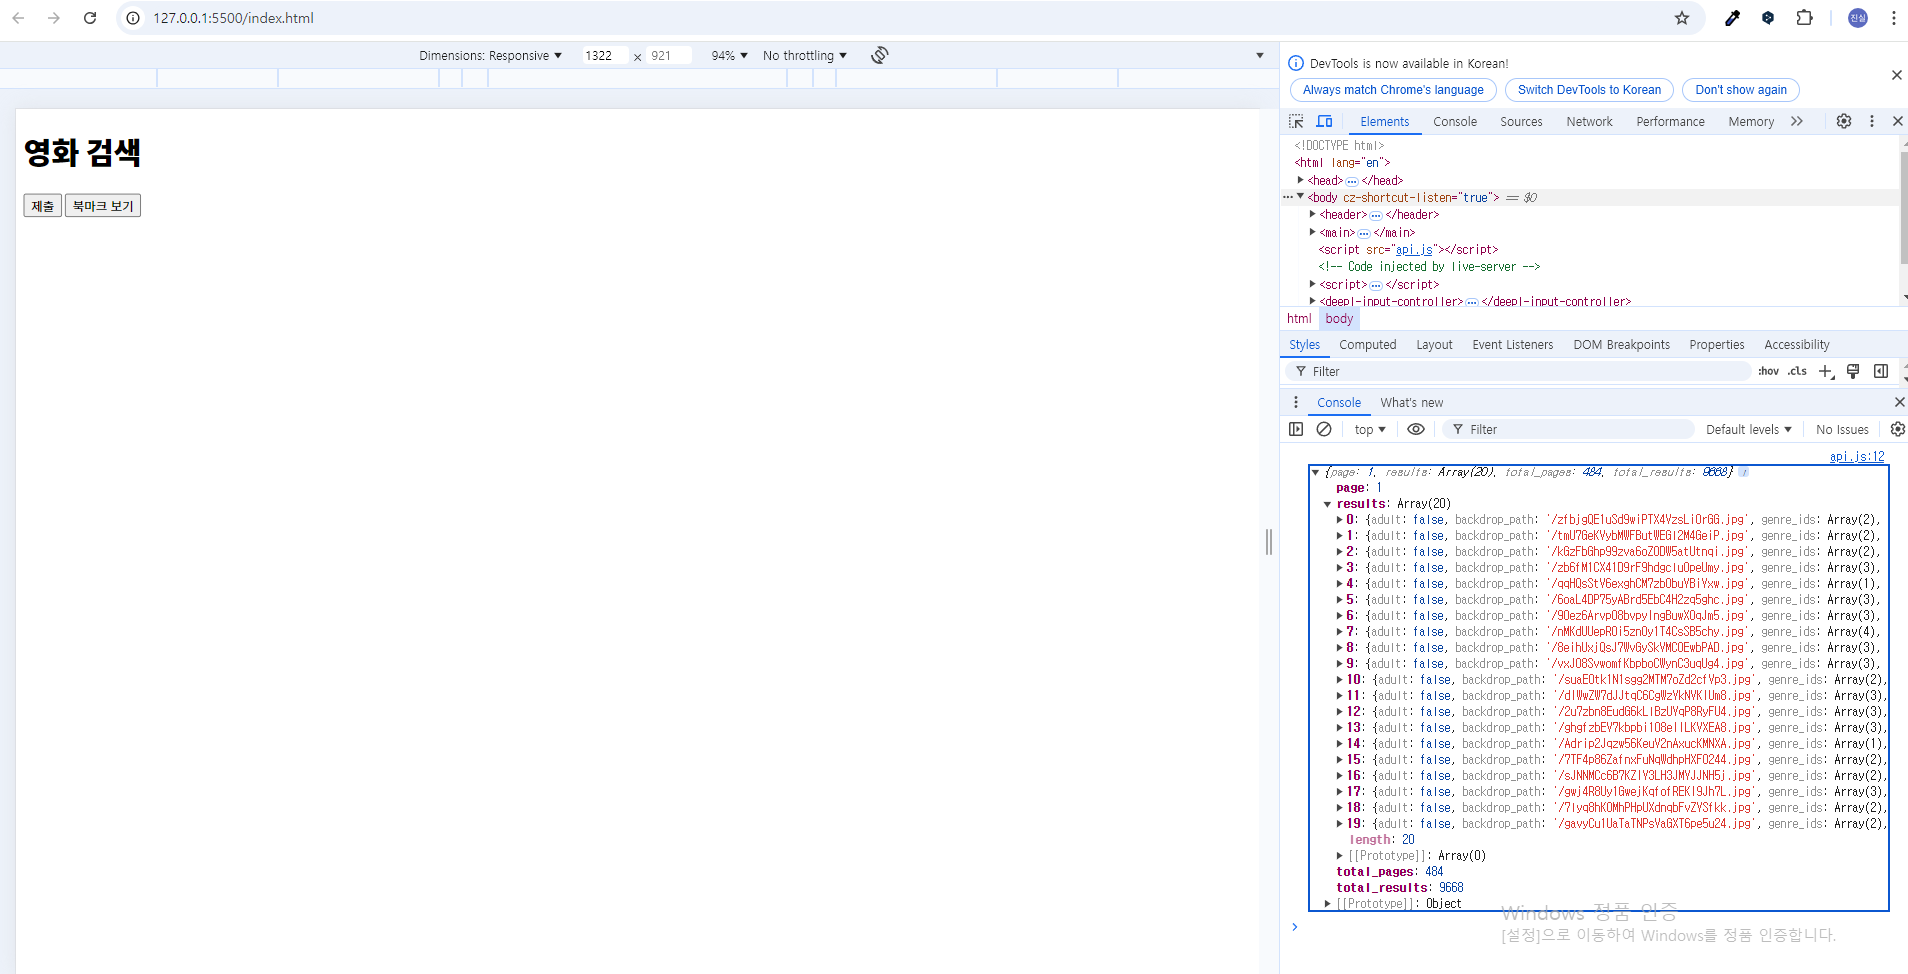Click the 제출 submit button
The image size is (1908, 974).
click(x=43, y=206)
